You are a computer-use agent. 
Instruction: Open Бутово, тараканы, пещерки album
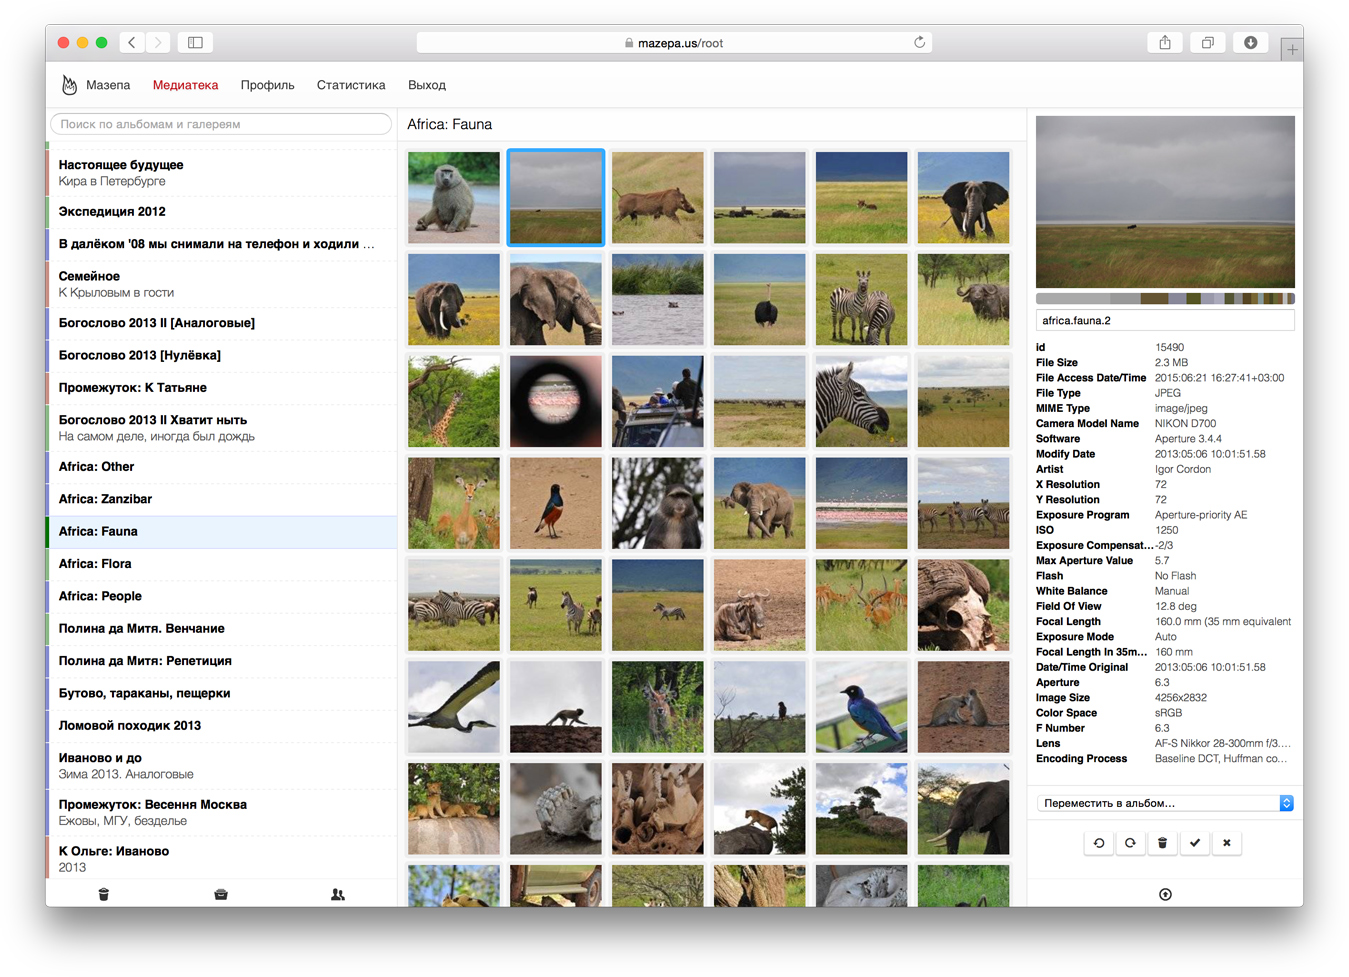222,693
